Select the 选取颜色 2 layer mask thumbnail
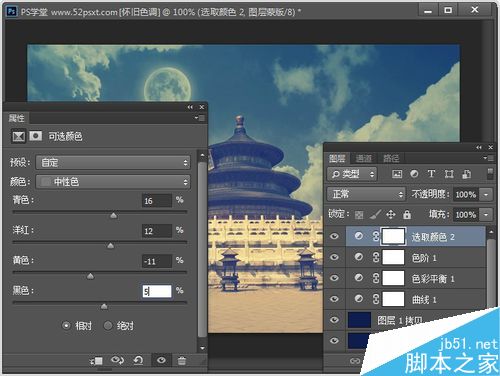 393,236
